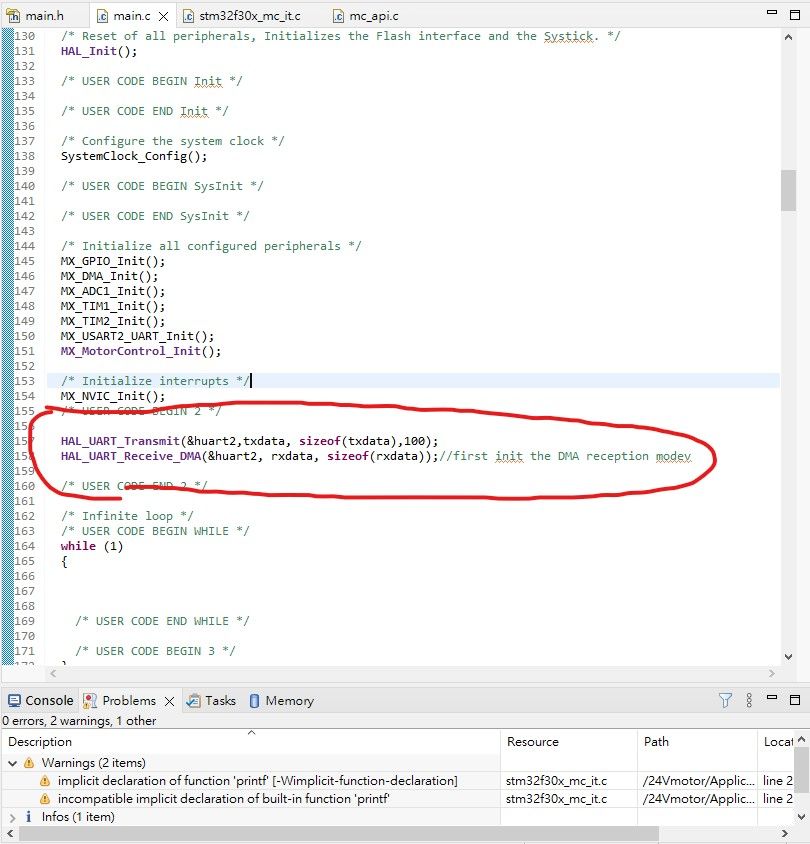The image size is (810, 844).
Task: Click editor vertical scrollbar up arrow
Action: pyautogui.click(x=788, y=37)
